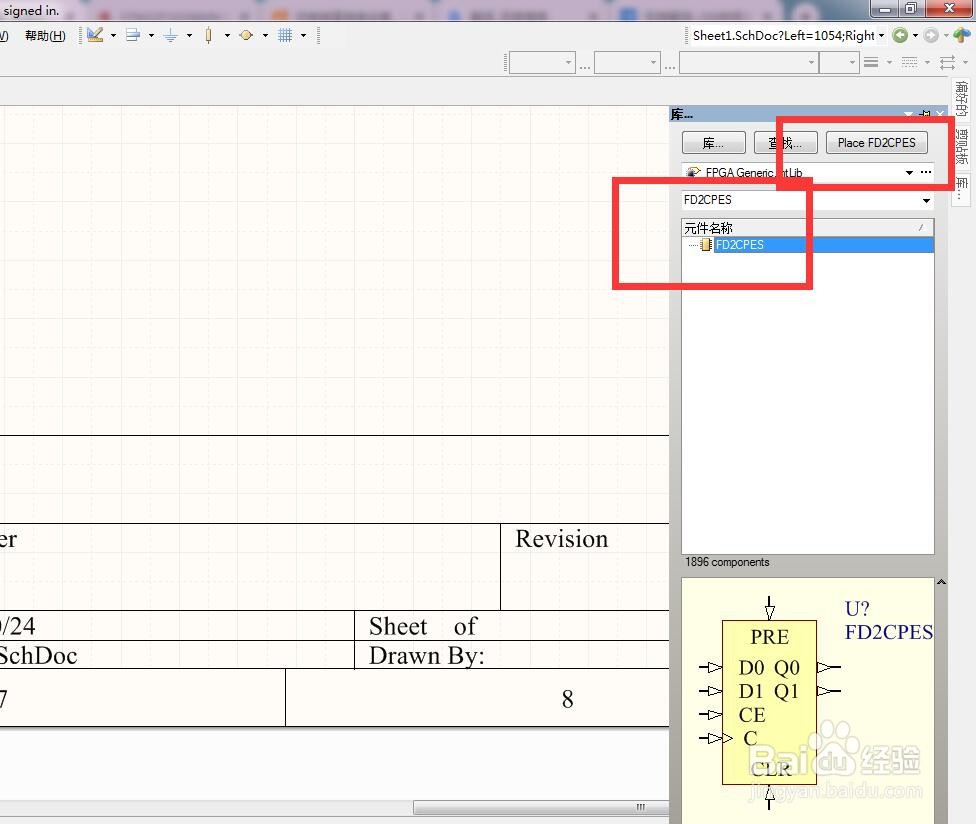Select the alignment tools icon
The image size is (976, 824).
click(x=133, y=35)
